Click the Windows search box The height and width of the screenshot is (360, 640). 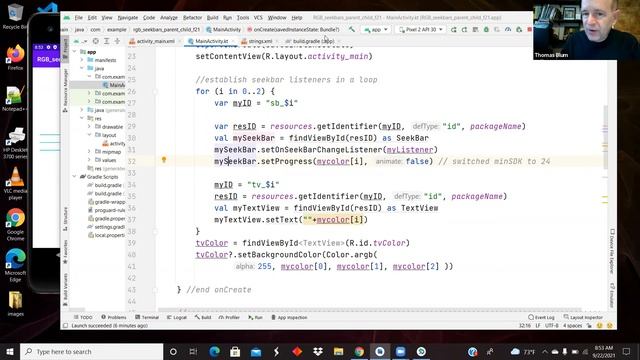coord(91,351)
